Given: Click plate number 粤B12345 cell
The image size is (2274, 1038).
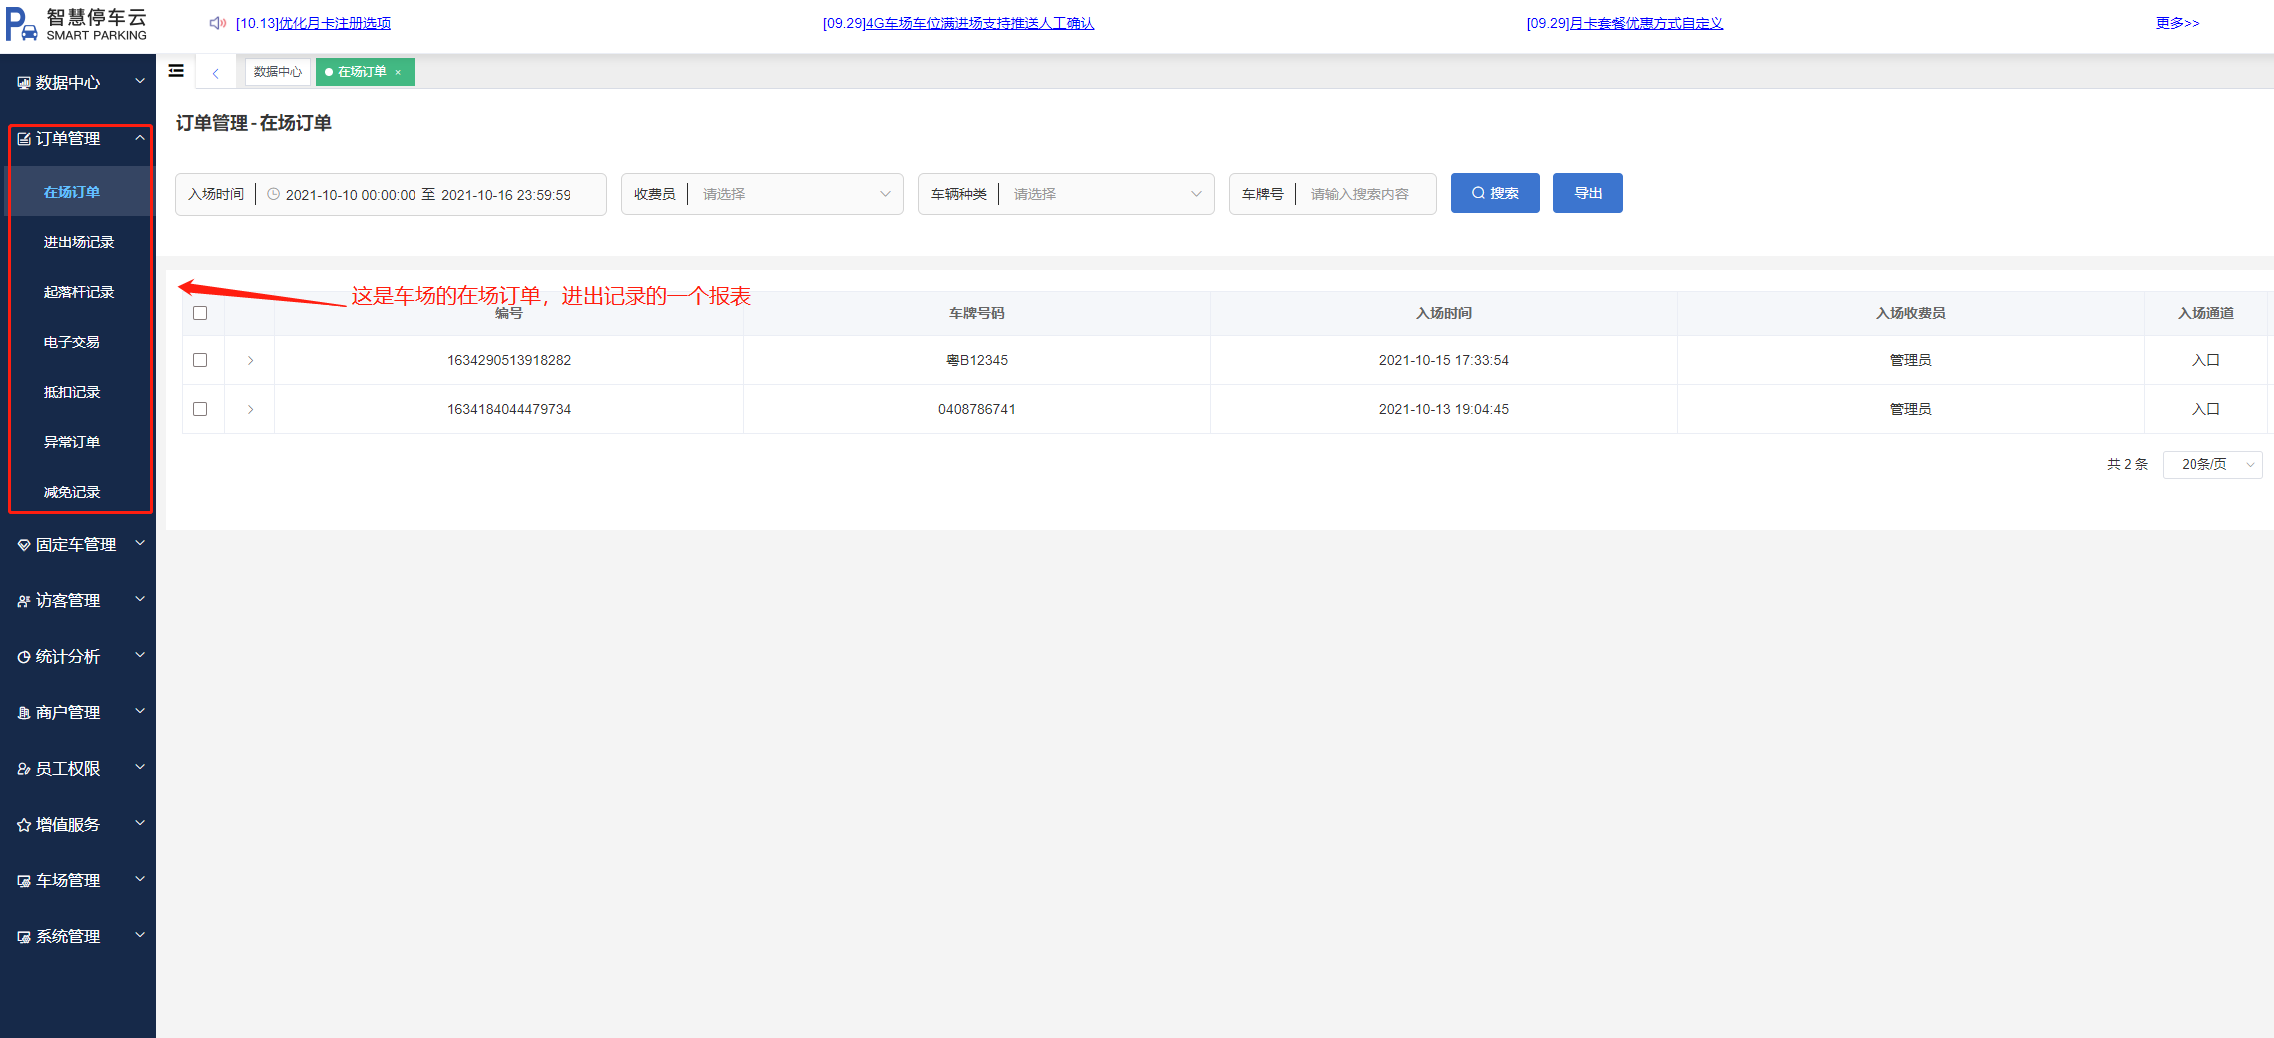Looking at the screenshot, I should (x=977, y=360).
